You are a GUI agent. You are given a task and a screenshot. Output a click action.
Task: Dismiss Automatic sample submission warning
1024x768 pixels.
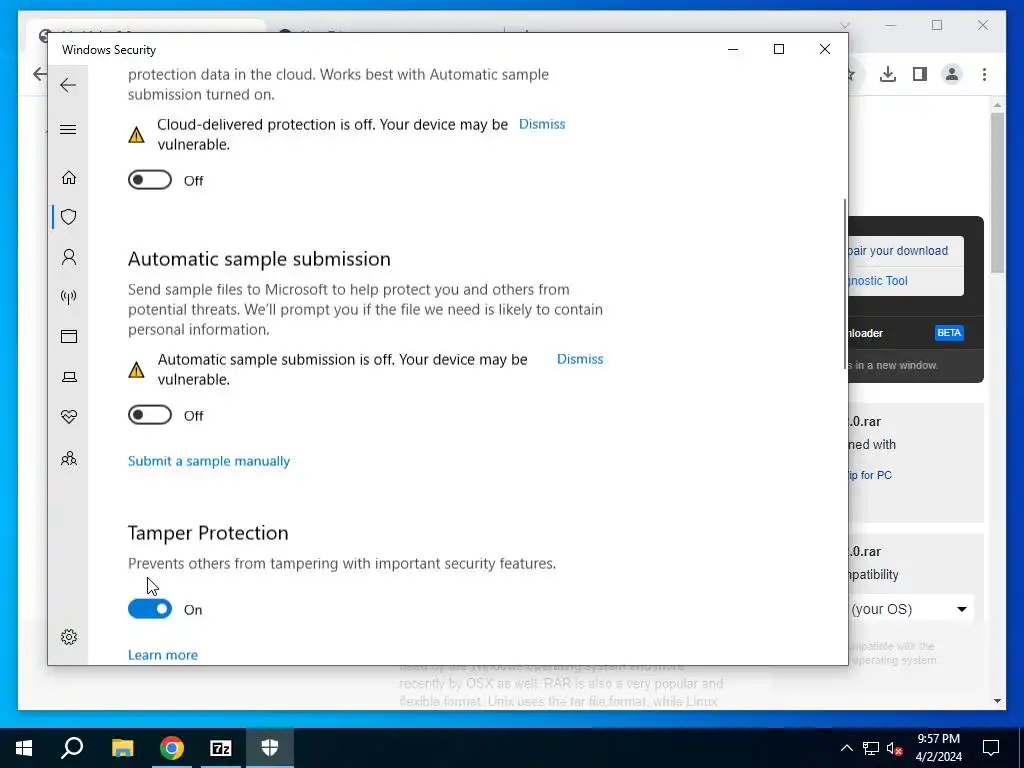point(580,359)
